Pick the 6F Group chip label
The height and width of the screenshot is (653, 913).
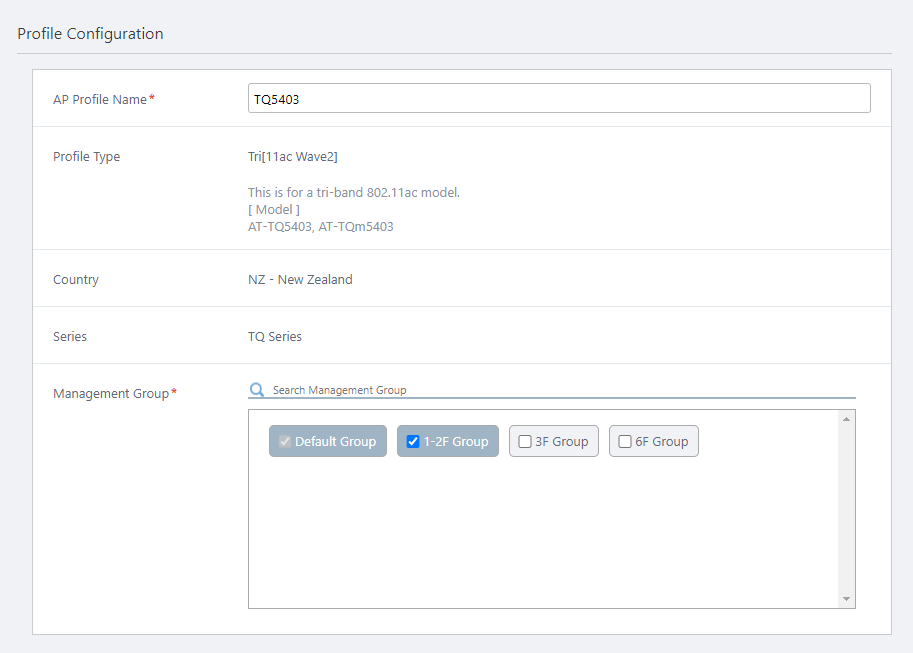pyautogui.click(x=661, y=442)
